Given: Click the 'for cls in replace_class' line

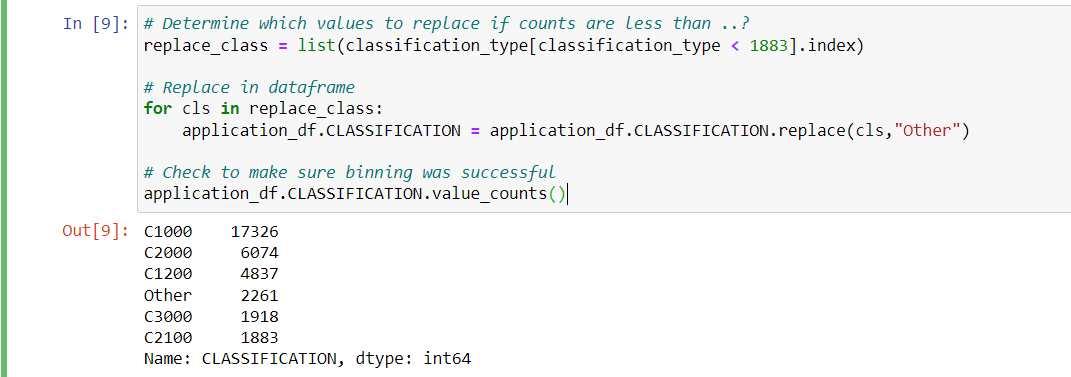Looking at the screenshot, I should [x=264, y=109].
